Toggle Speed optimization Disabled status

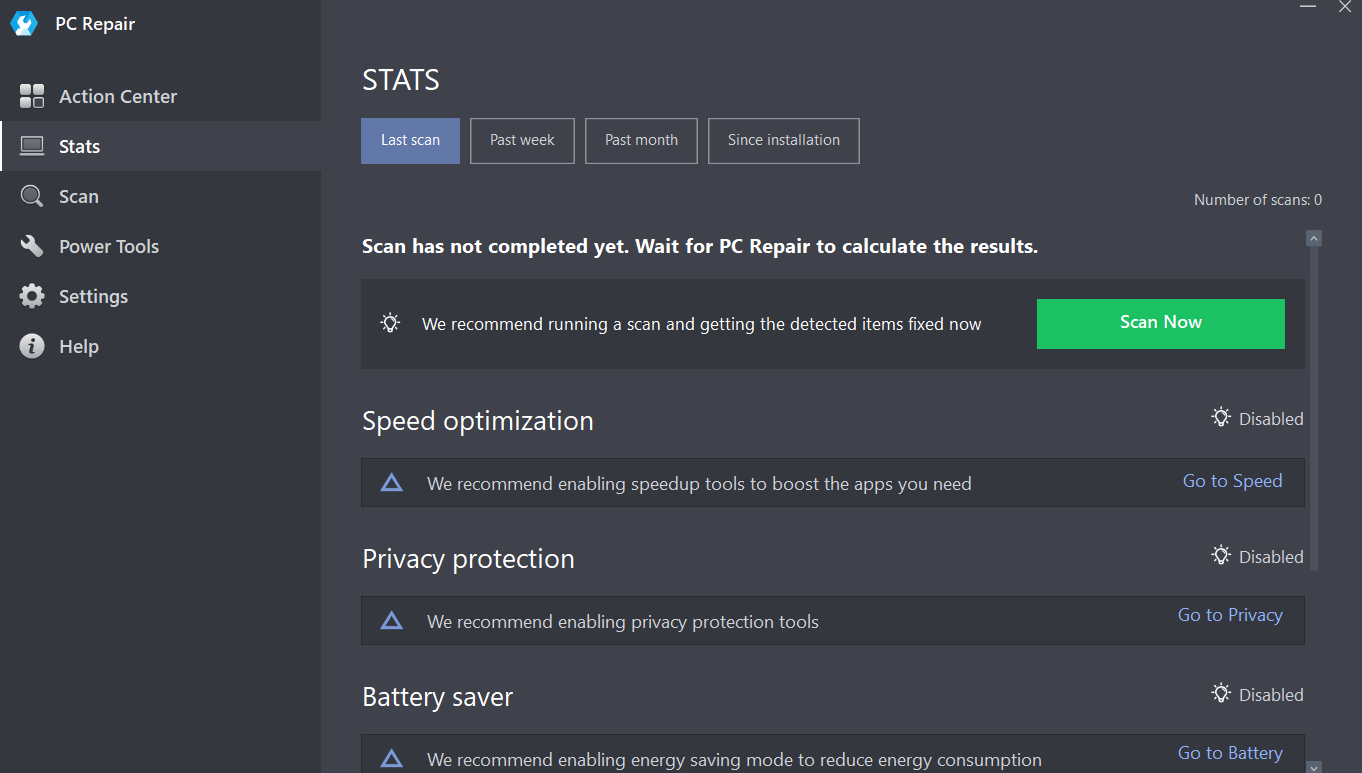point(1257,418)
